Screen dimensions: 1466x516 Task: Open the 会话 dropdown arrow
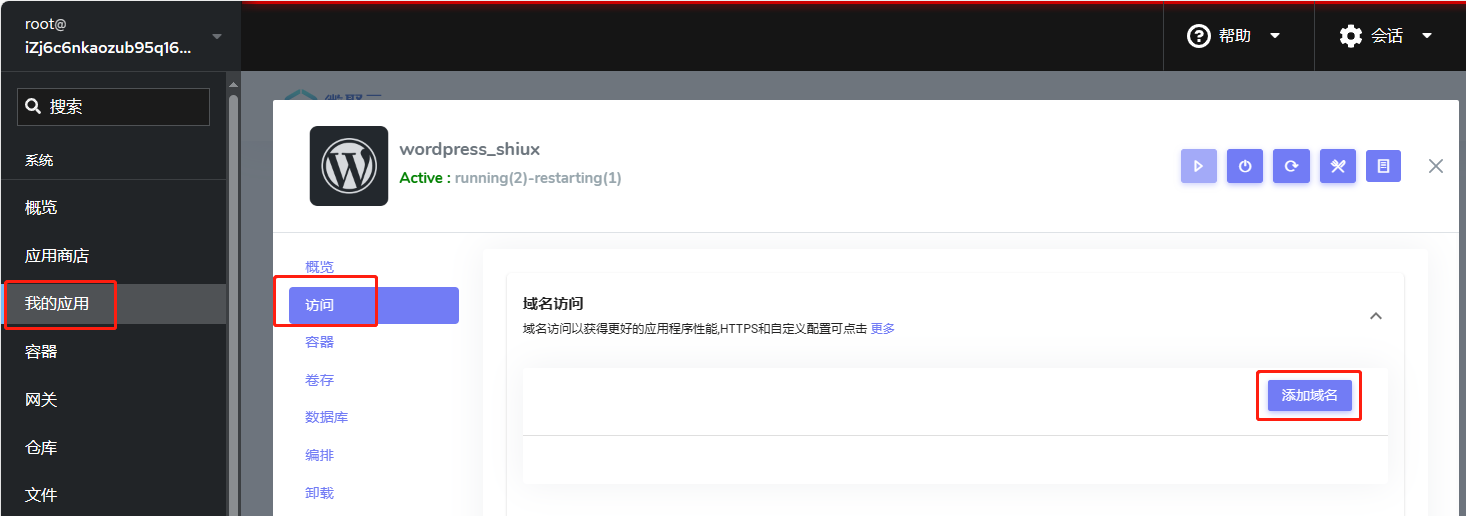pos(1427,36)
